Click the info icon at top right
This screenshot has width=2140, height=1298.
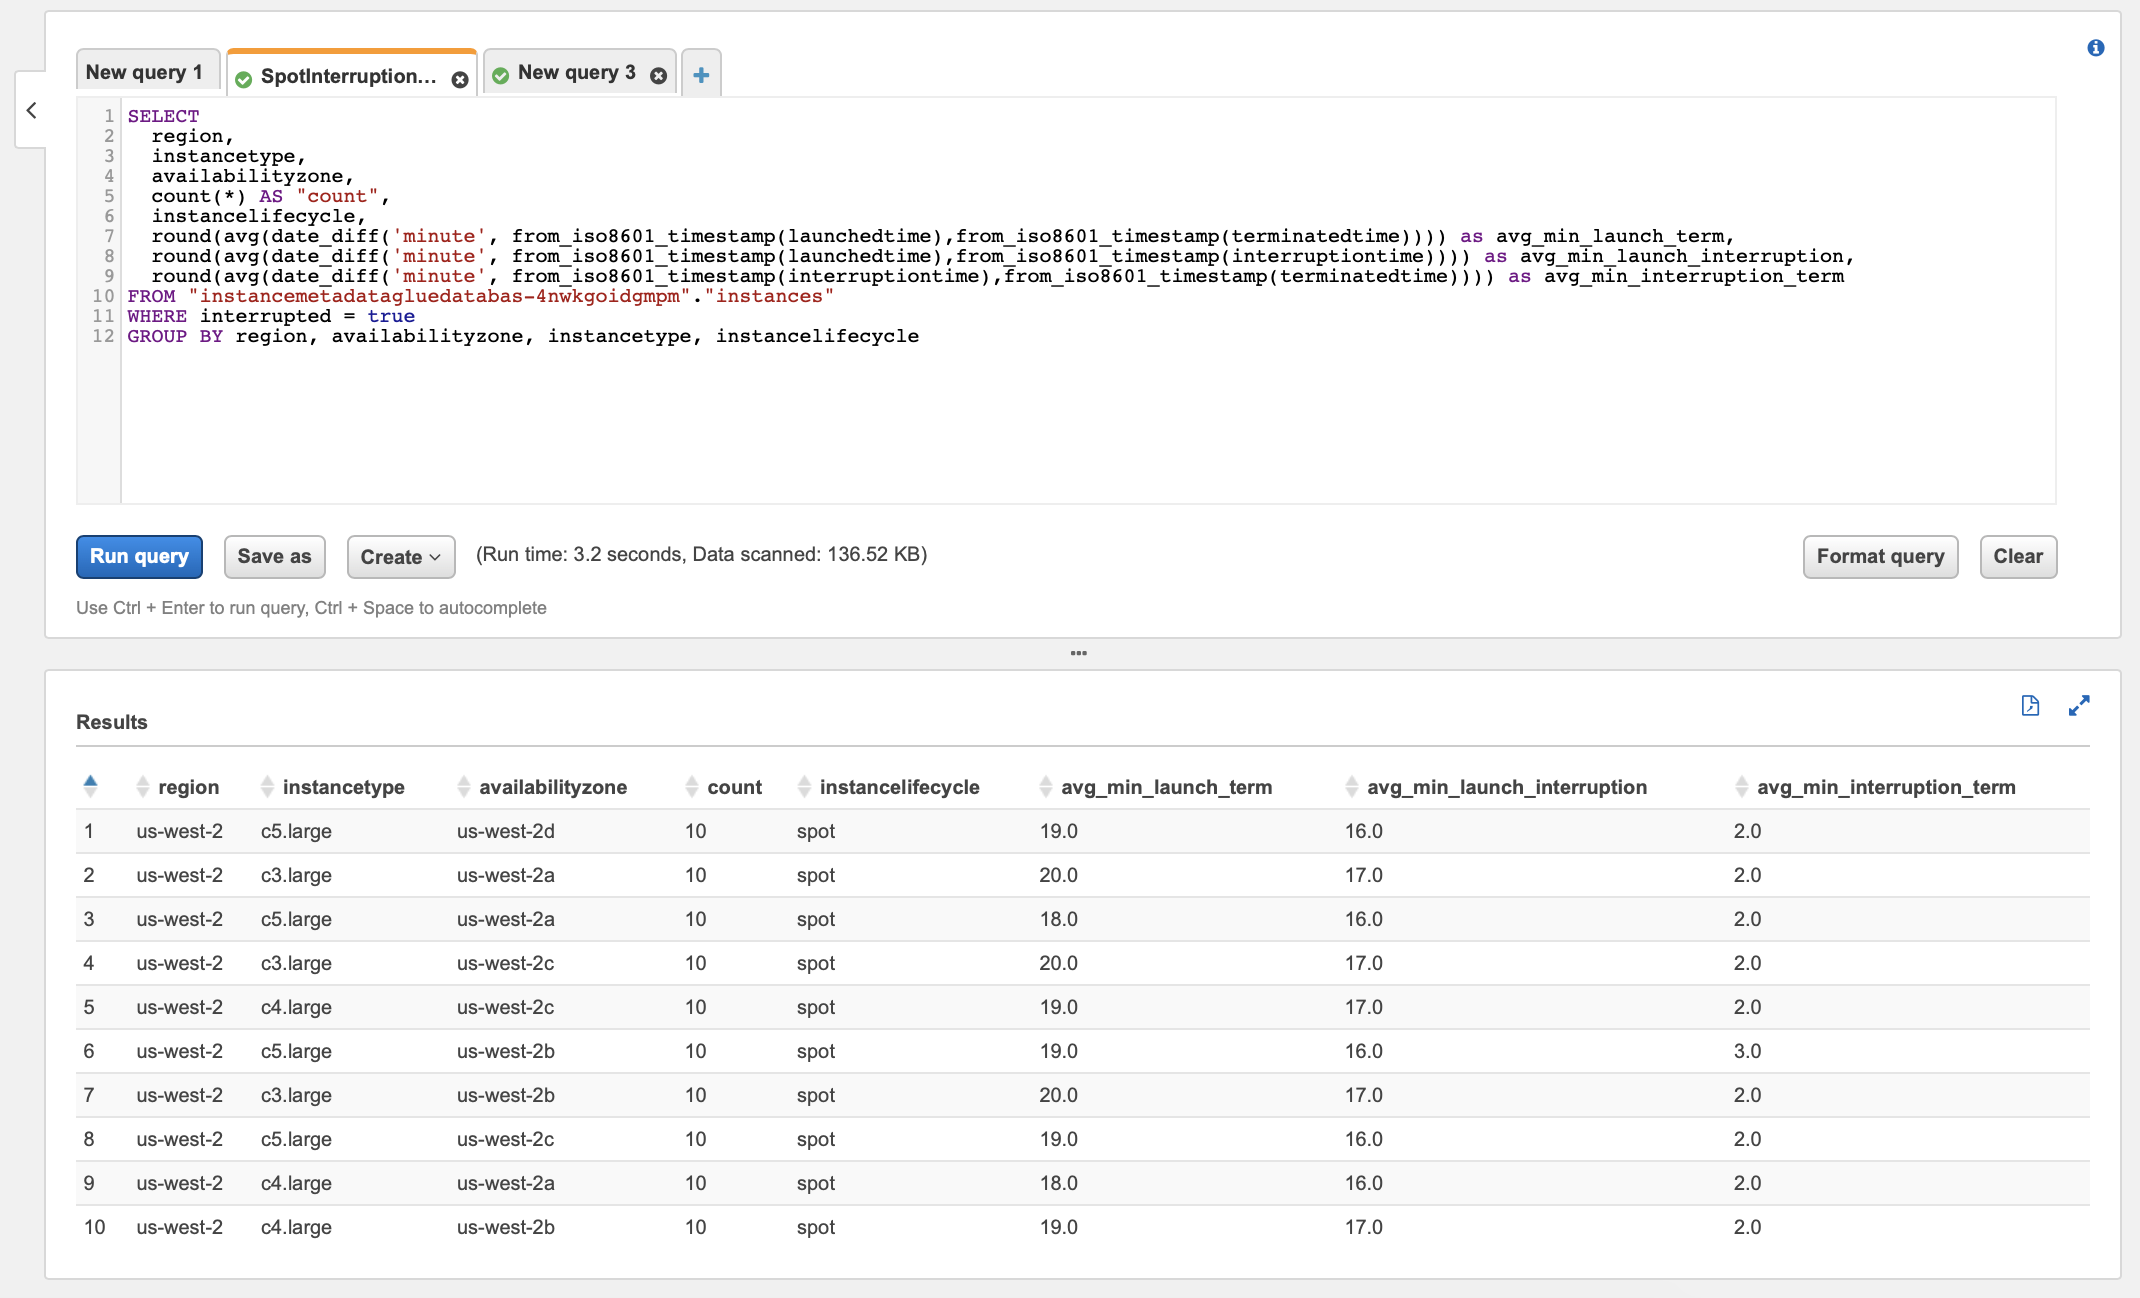[x=2095, y=48]
